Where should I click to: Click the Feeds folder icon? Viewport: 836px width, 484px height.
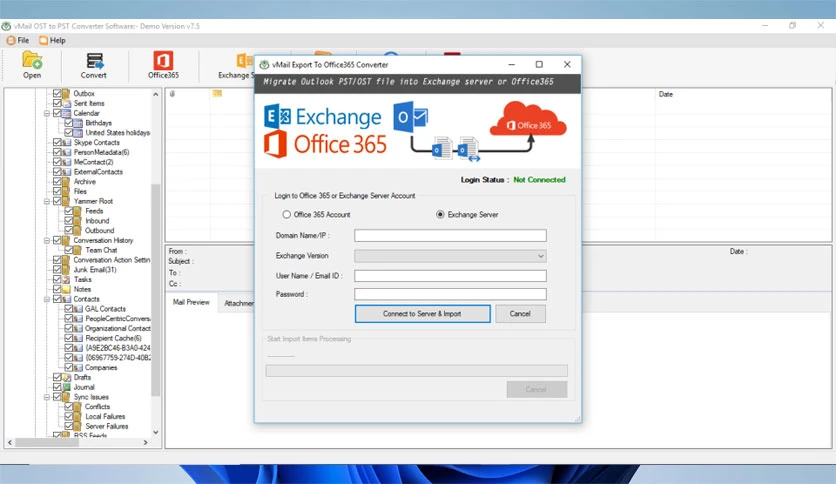click(78, 211)
